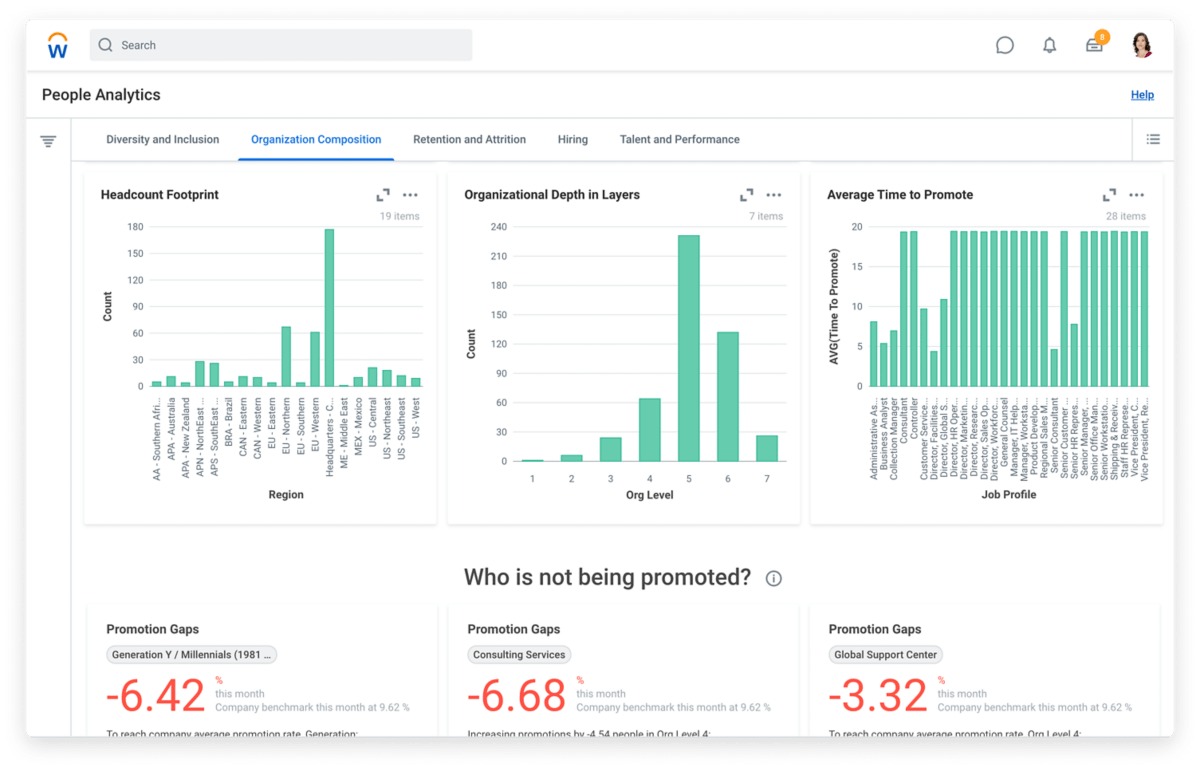Click the Headquarters bar in Headcount Footprint
1200x770 pixels.
click(x=329, y=308)
